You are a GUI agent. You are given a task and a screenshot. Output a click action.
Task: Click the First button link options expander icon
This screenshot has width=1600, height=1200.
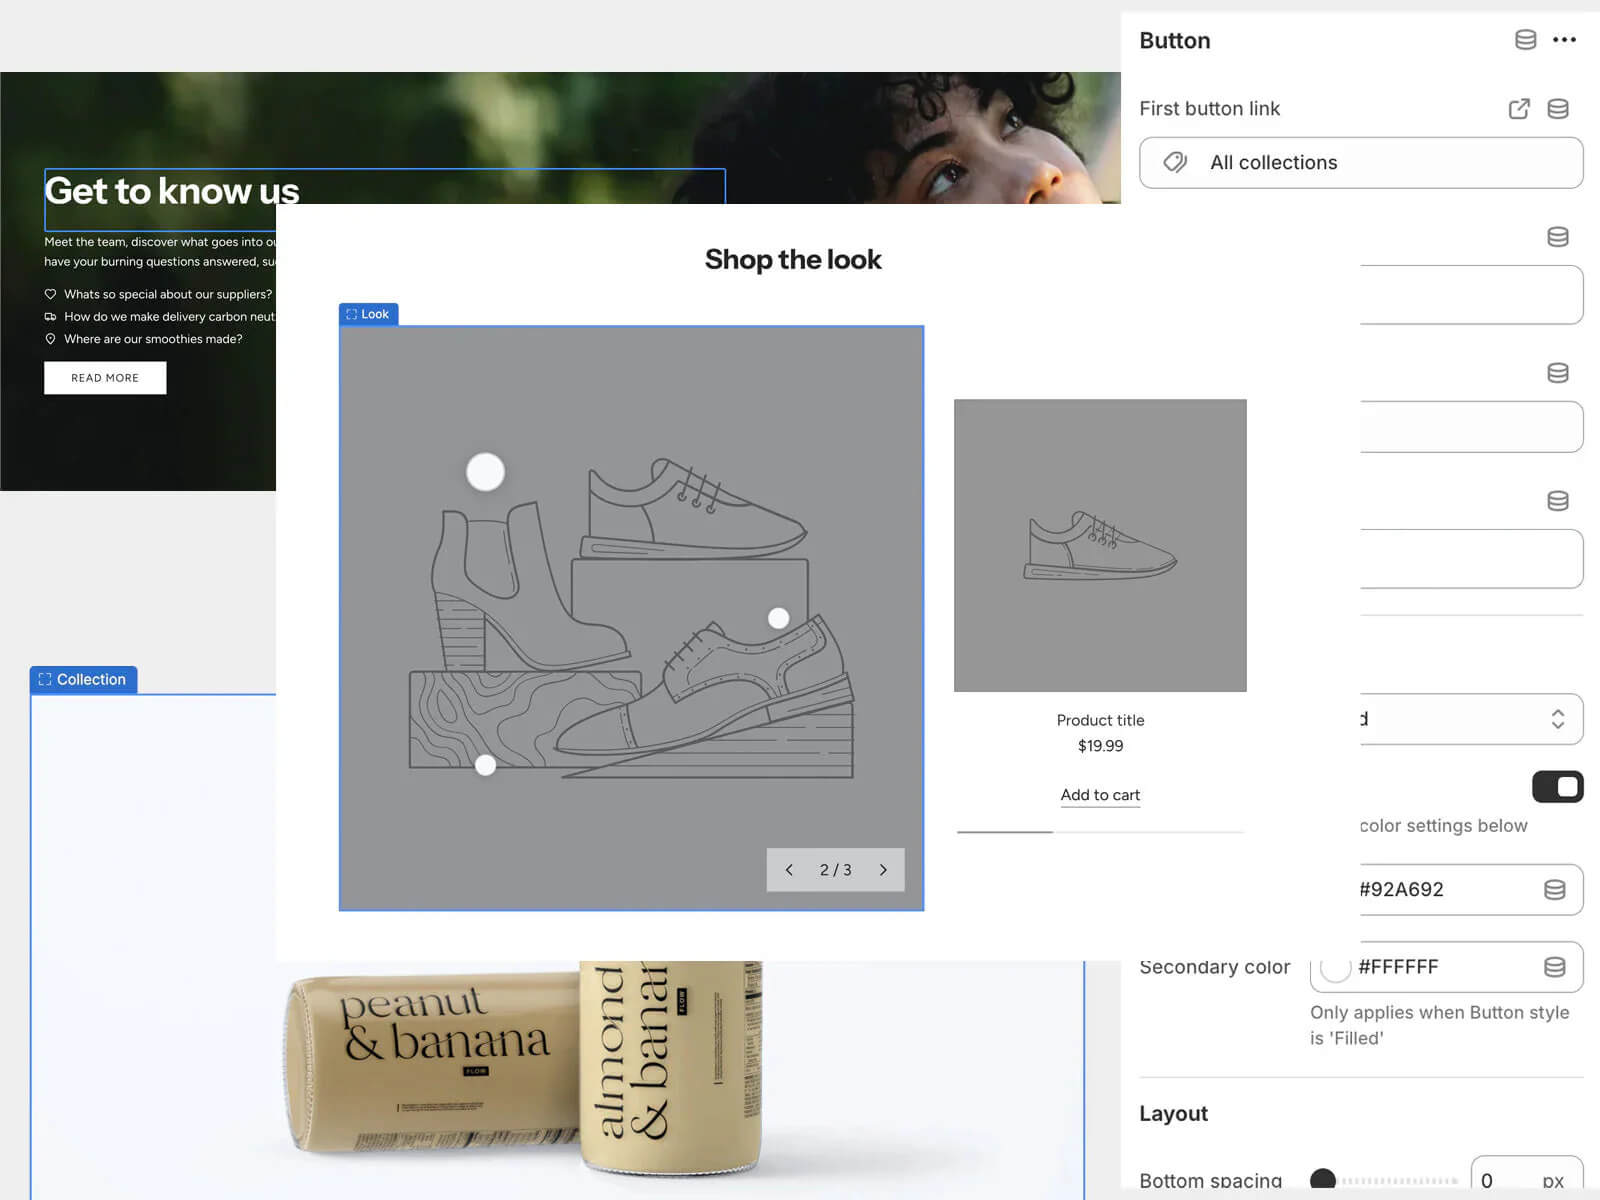(1519, 109)
